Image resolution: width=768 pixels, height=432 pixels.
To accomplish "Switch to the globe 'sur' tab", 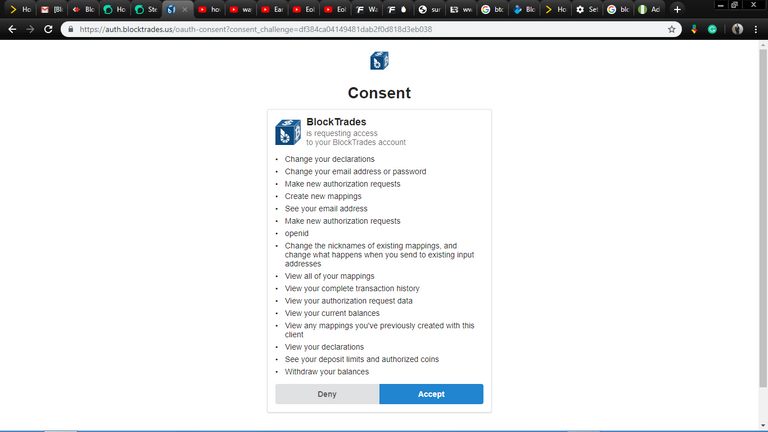I will 429,9.
